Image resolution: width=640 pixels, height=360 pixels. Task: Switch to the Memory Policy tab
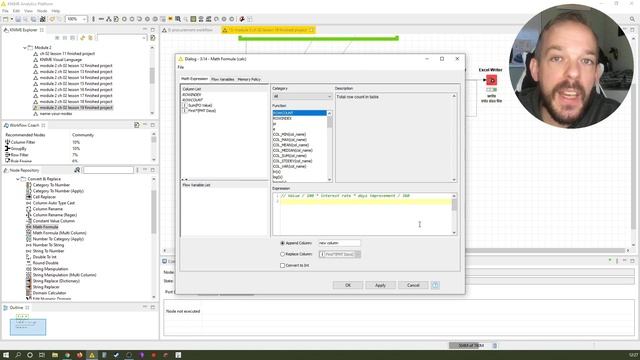click(x=249, y=79)
